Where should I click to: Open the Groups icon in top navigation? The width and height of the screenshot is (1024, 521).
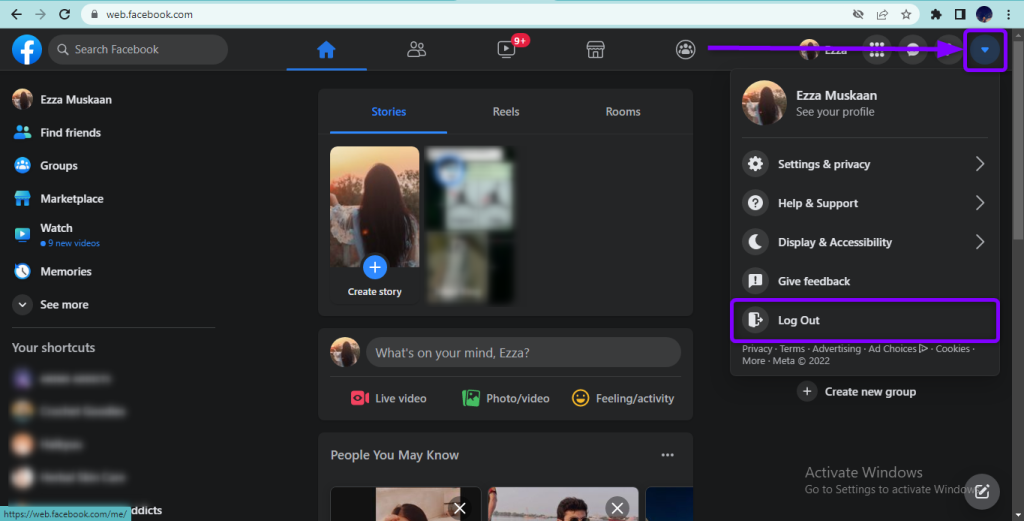coord(685,49)
